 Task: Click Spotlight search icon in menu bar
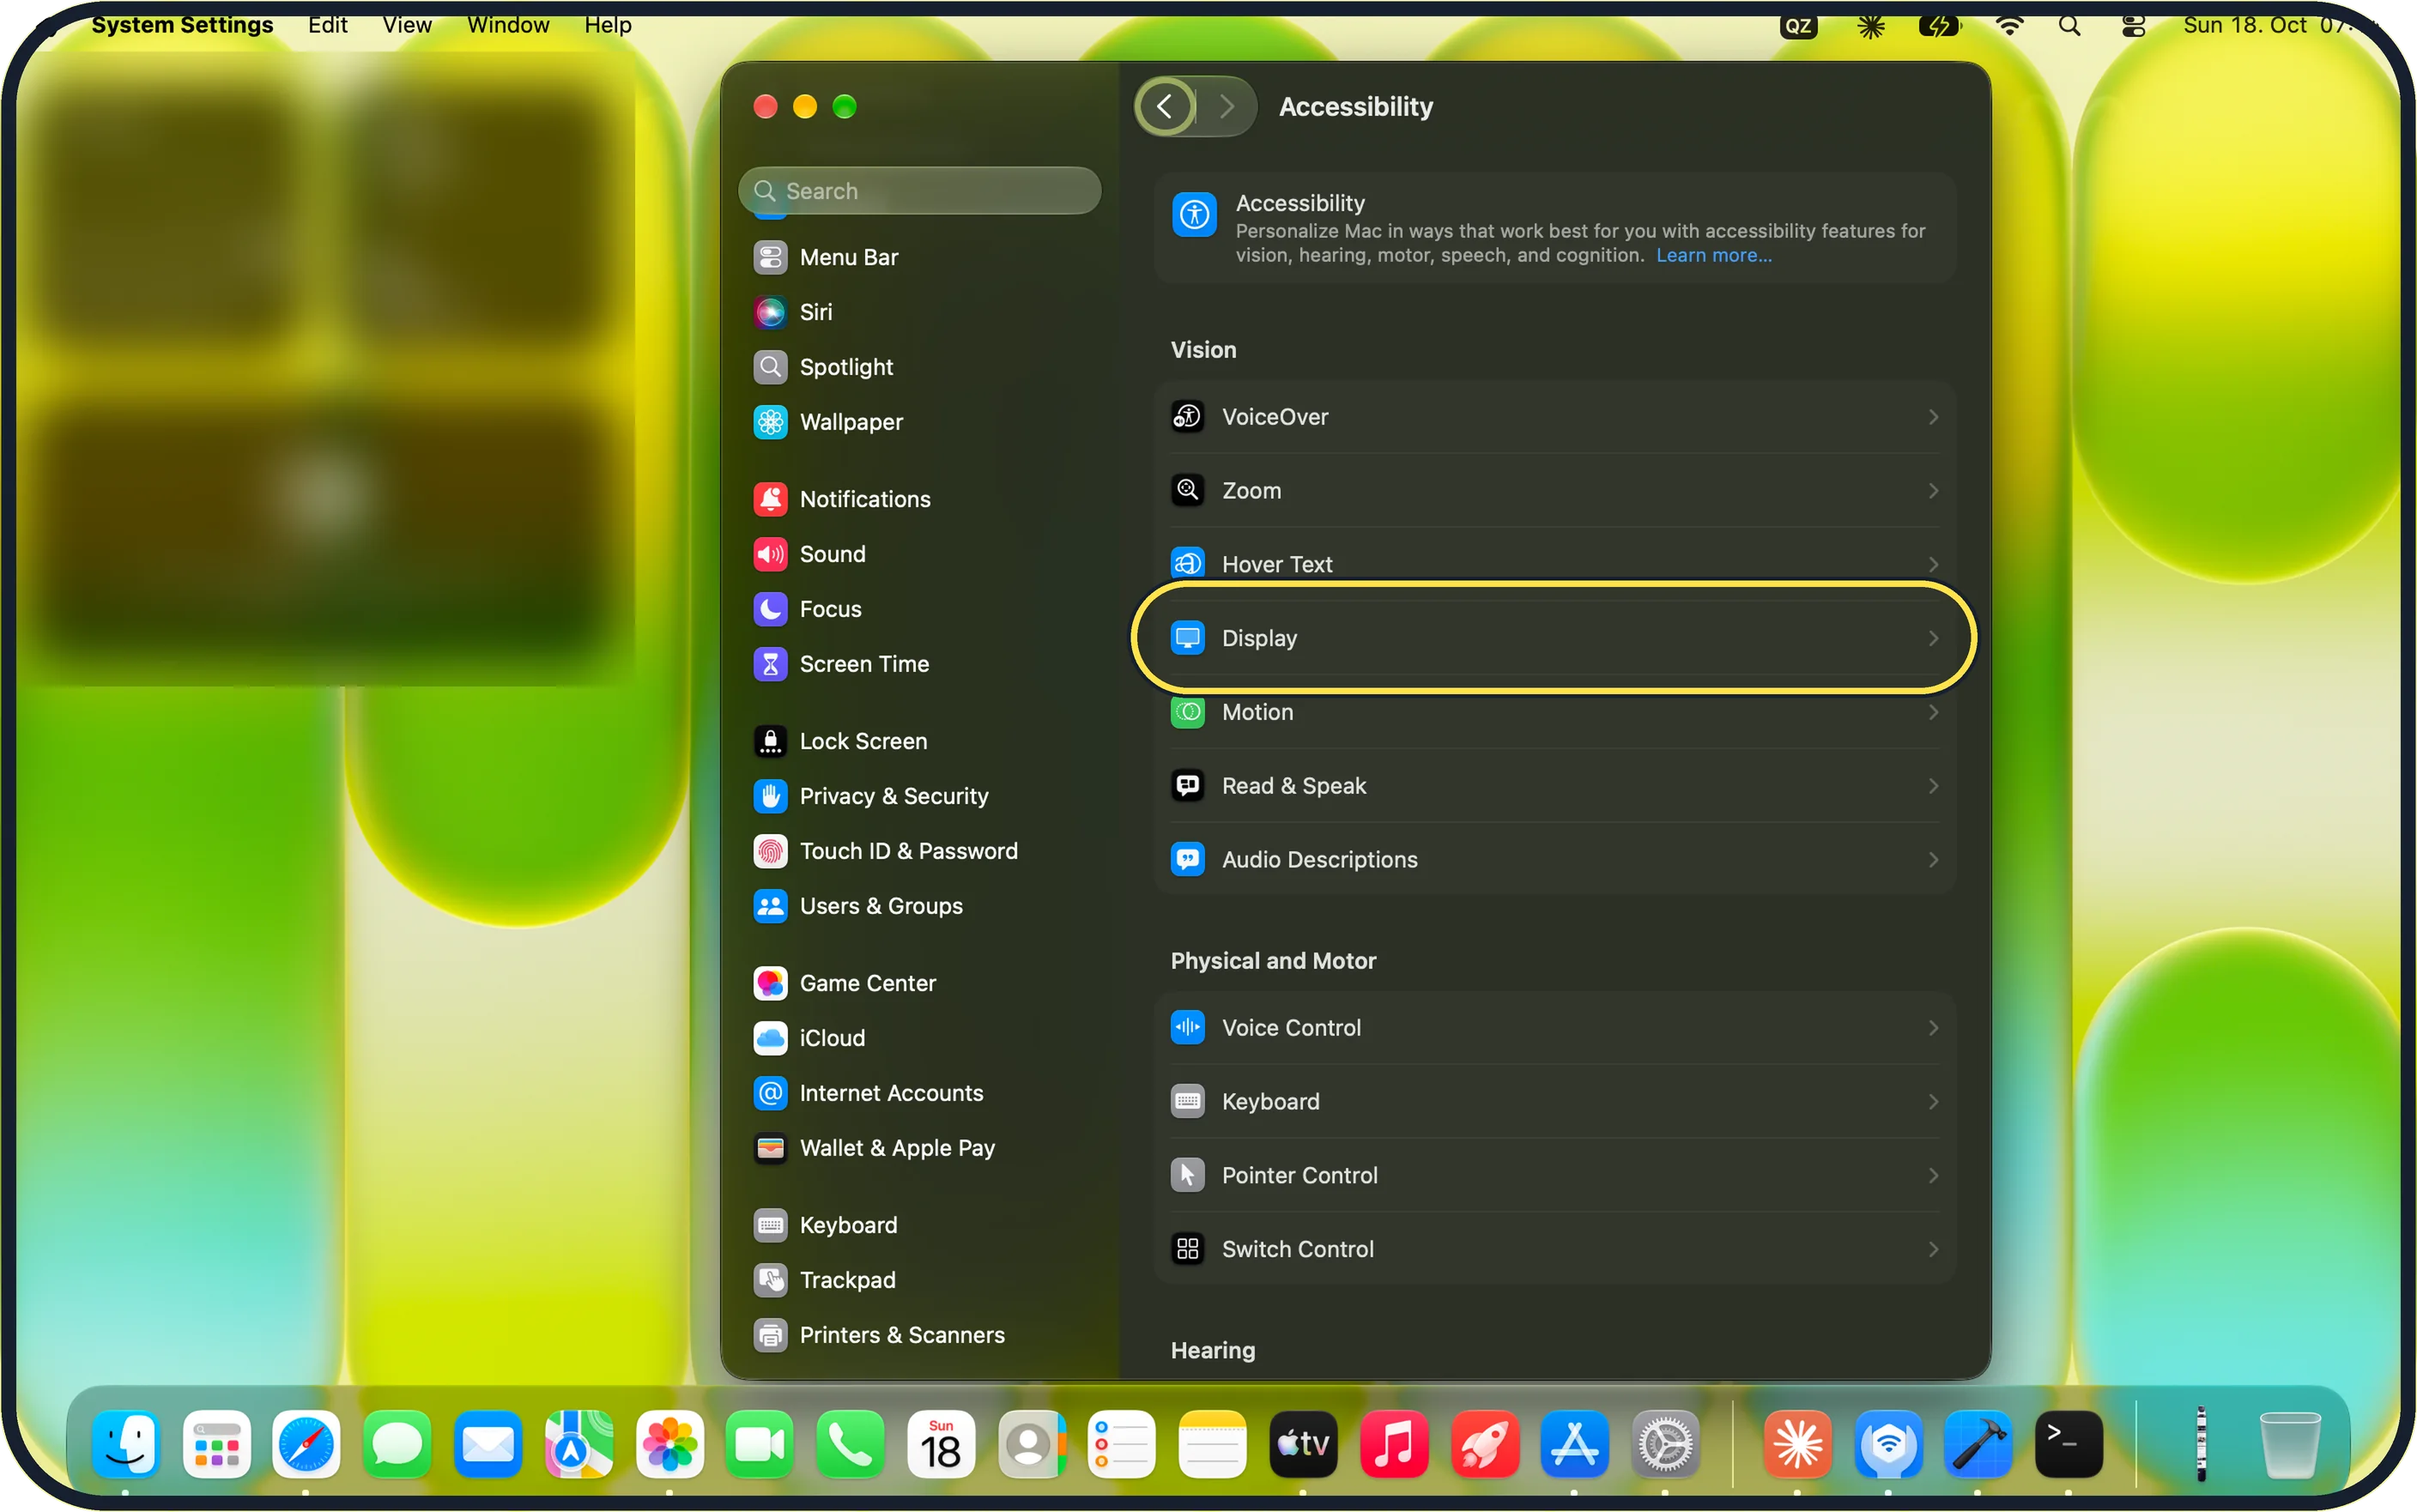[2070, 26]
